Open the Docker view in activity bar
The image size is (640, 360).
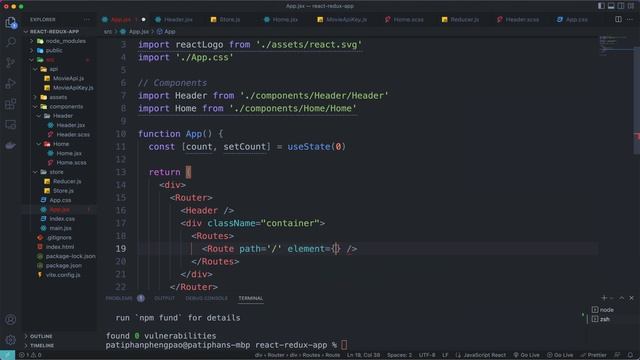(11, 145)
